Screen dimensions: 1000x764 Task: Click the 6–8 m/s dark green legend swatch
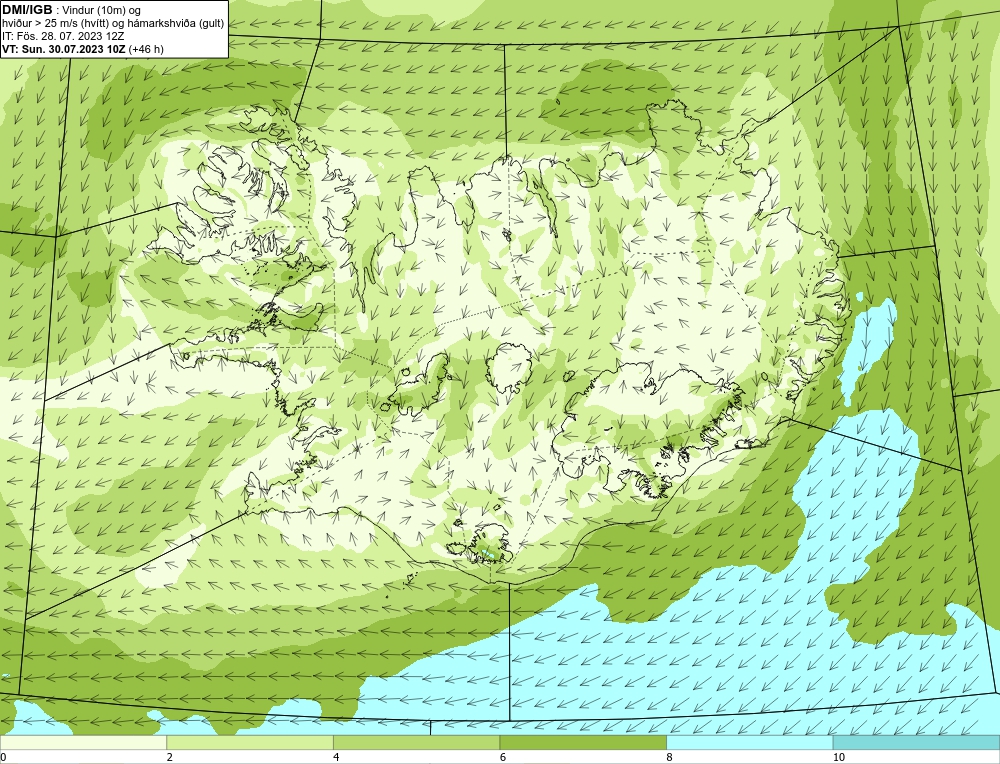583,743
